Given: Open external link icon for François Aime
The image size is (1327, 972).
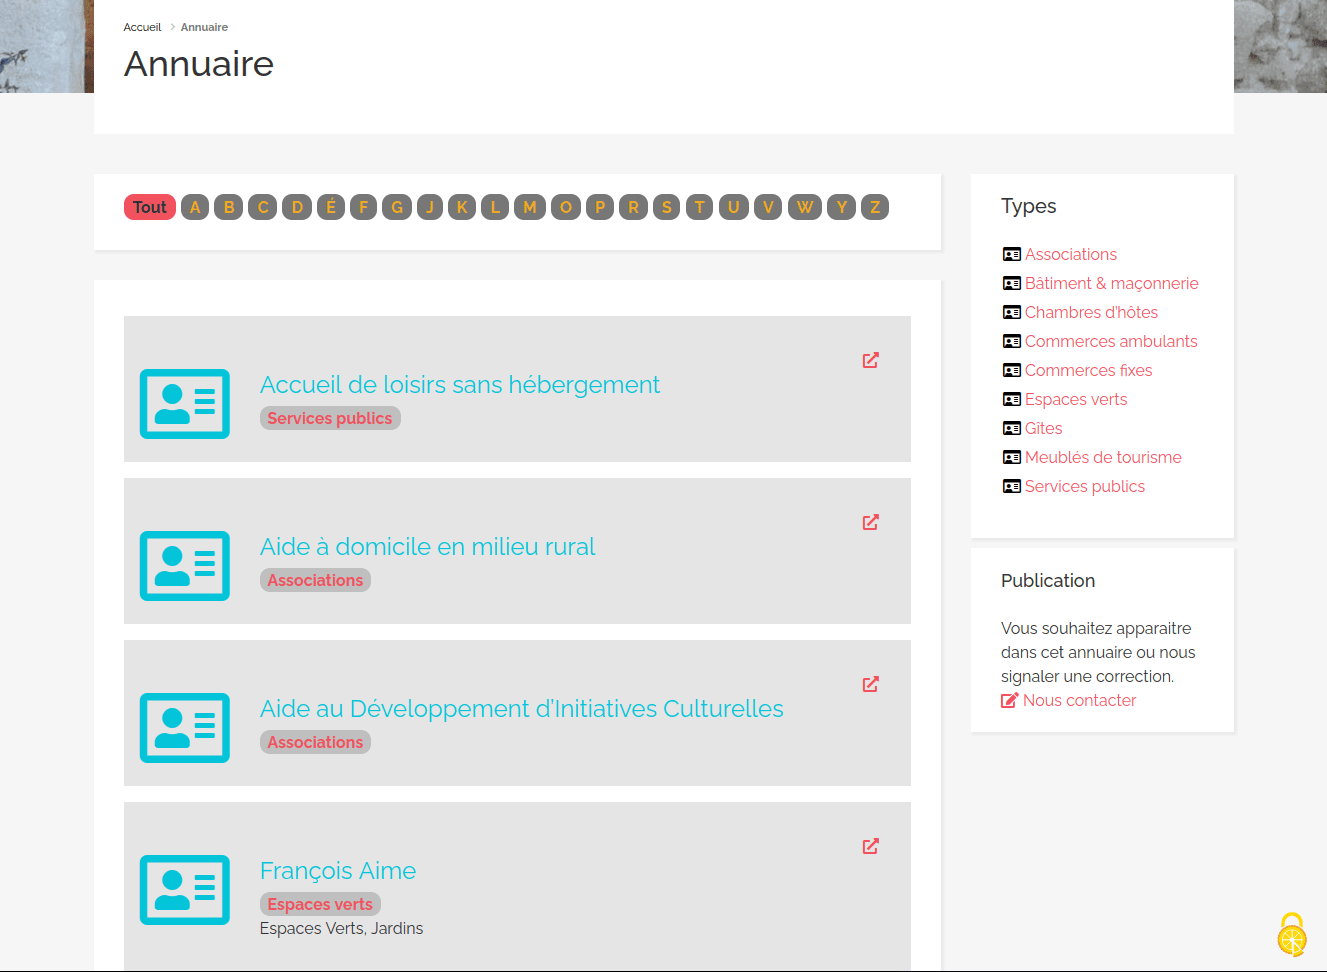Looking at the screenshot, I should [870, 846].
